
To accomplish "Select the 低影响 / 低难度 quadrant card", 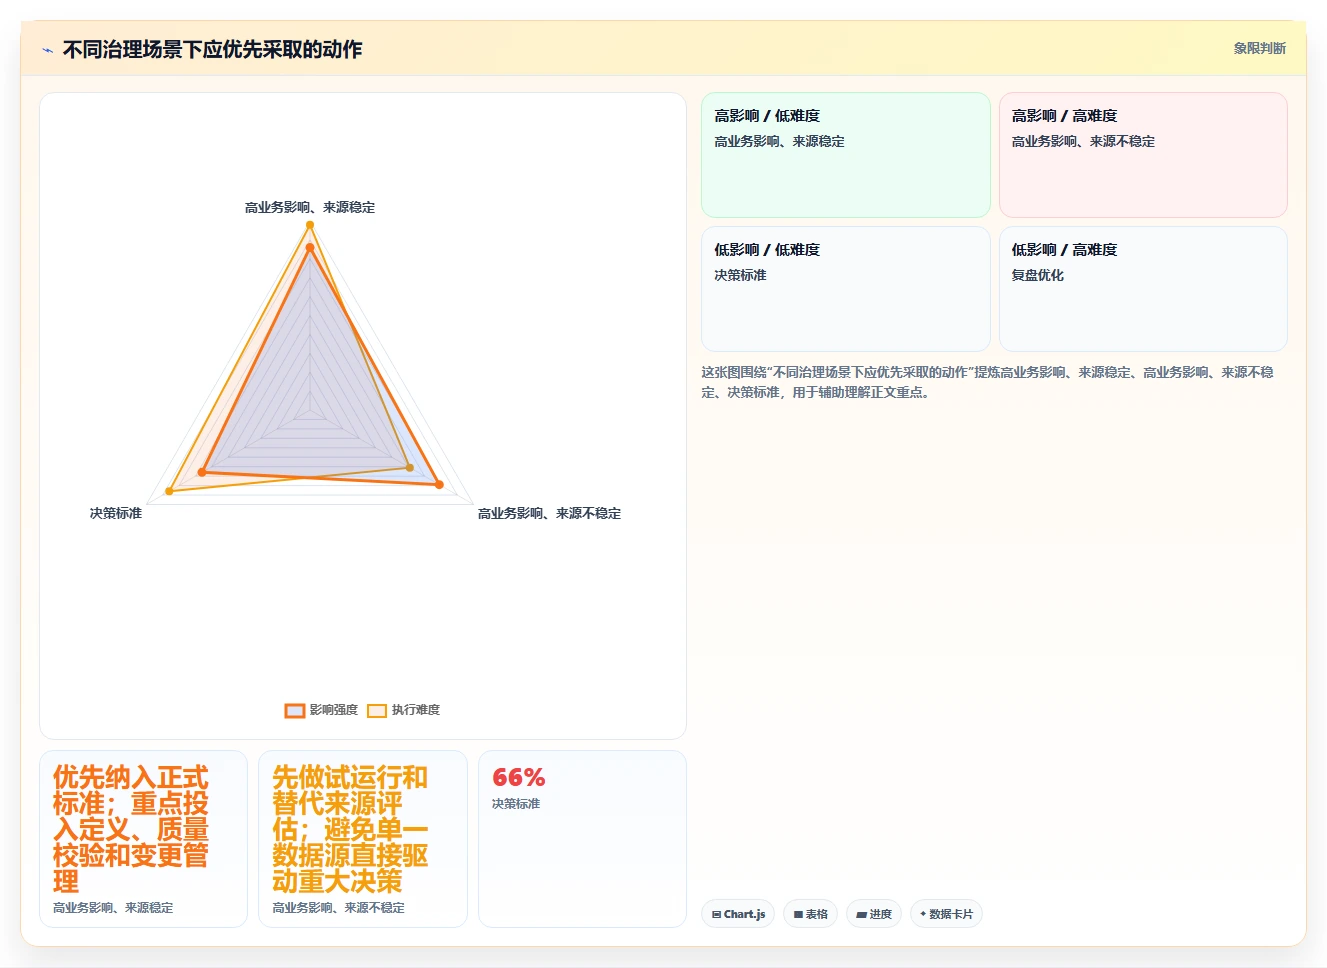I will (x=846, y=289).
